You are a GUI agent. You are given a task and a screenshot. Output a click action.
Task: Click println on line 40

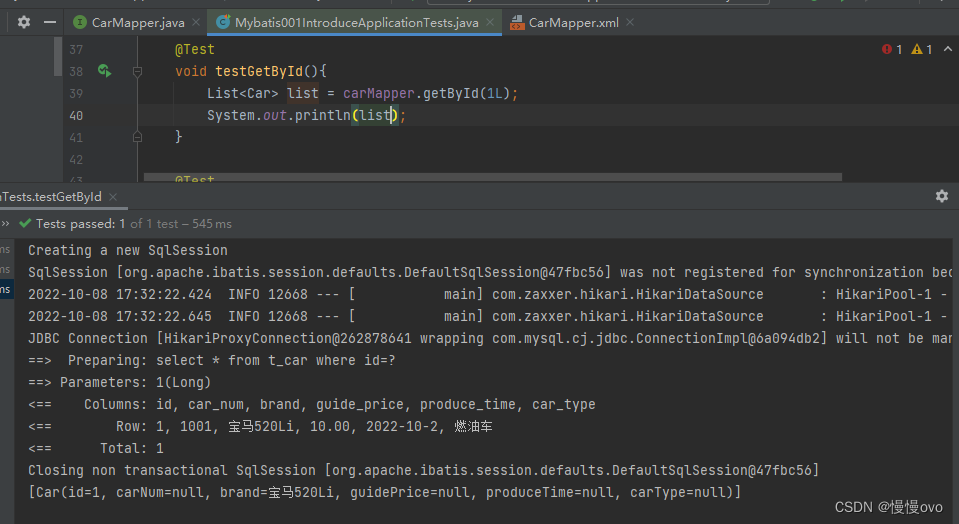323,116
